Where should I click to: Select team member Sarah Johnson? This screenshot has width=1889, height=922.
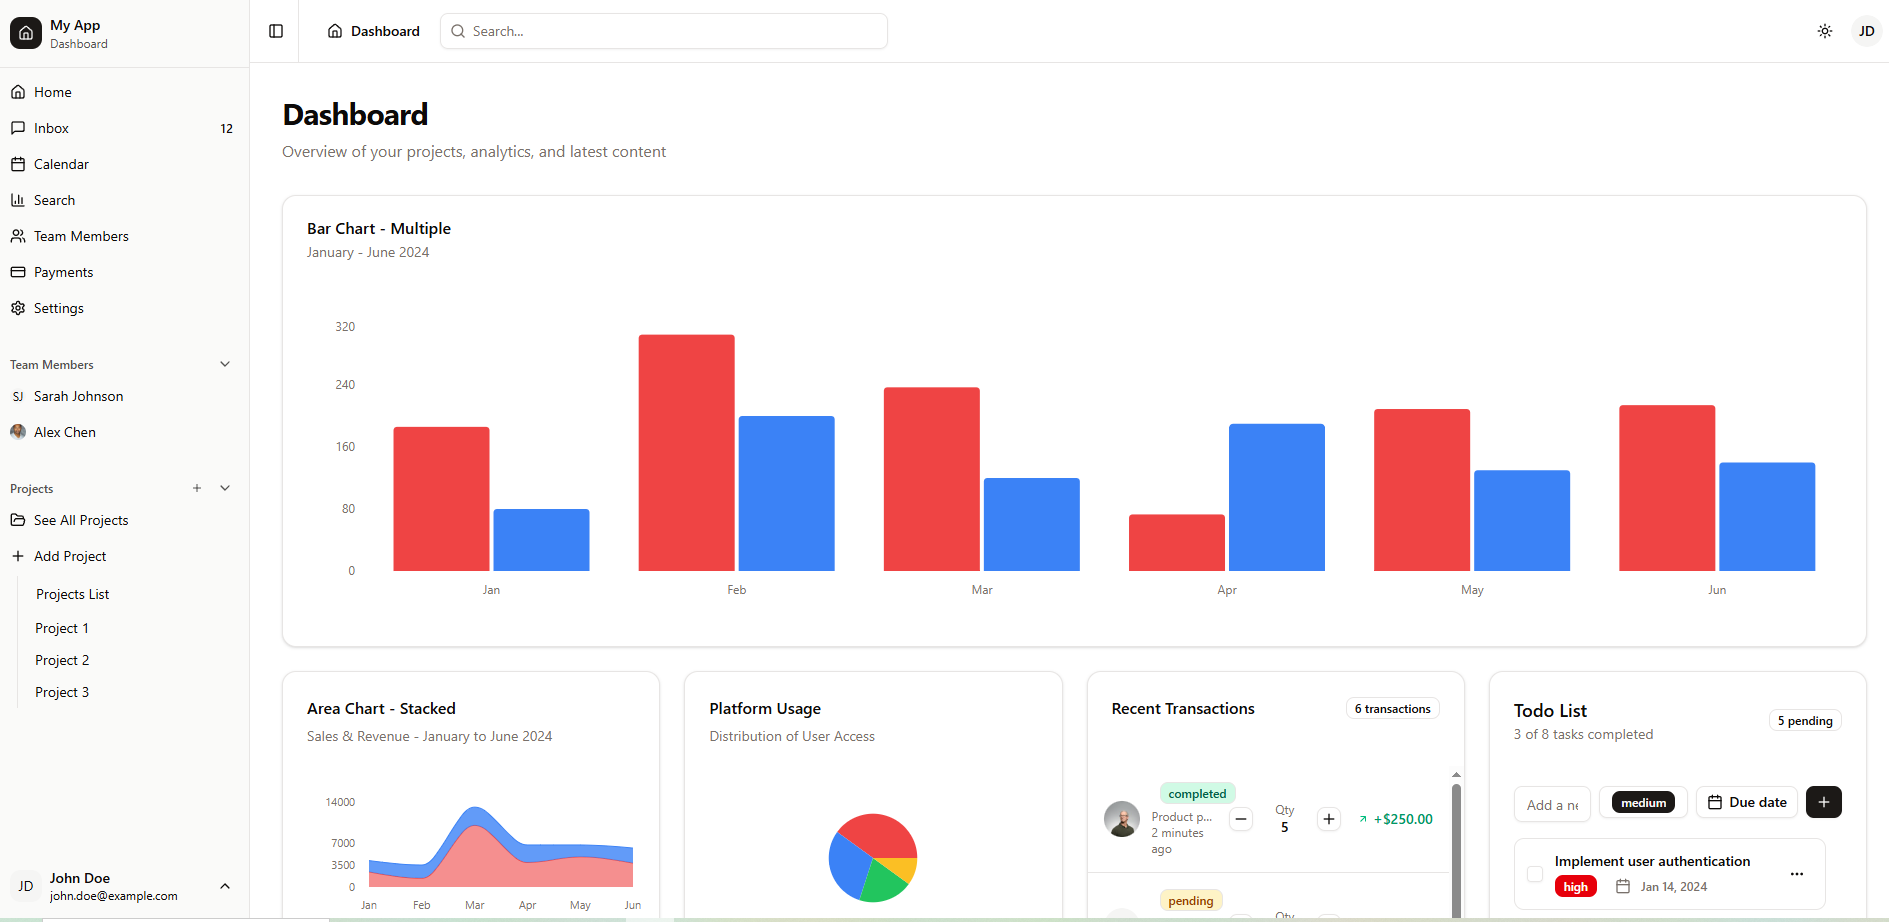point(124,396)
